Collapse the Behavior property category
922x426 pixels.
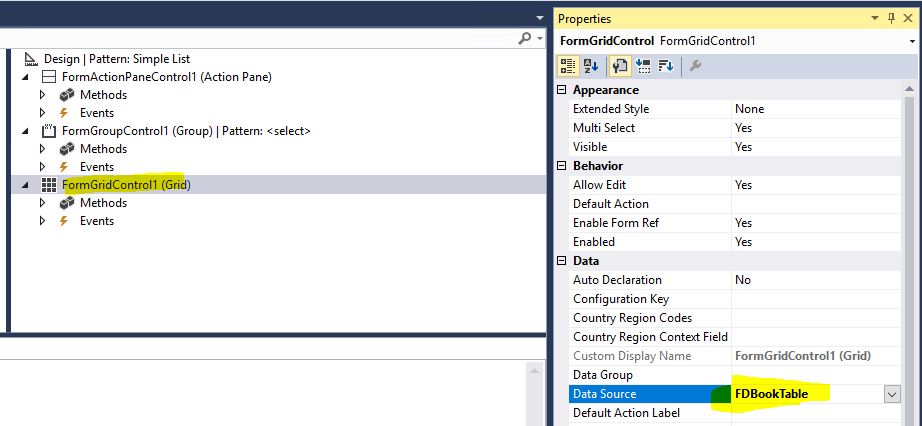561,166
